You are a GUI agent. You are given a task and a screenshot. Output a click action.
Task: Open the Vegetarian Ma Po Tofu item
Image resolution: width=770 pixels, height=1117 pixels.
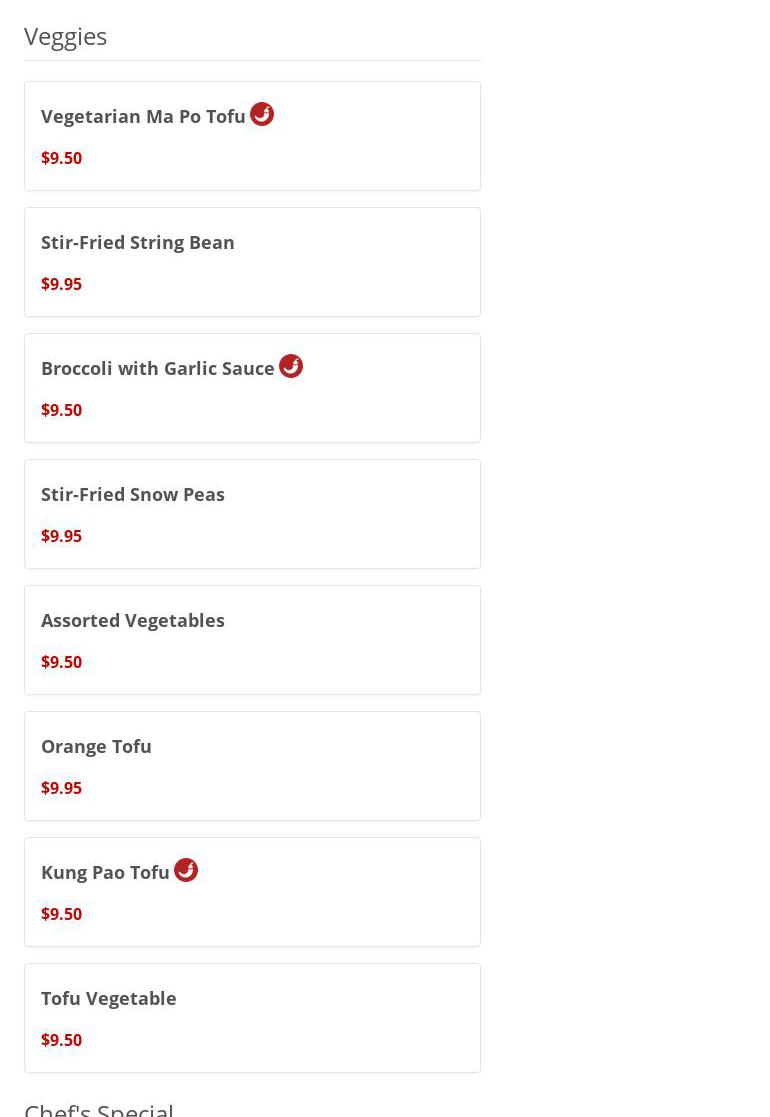pyautogui.click(x=143, y=117)
